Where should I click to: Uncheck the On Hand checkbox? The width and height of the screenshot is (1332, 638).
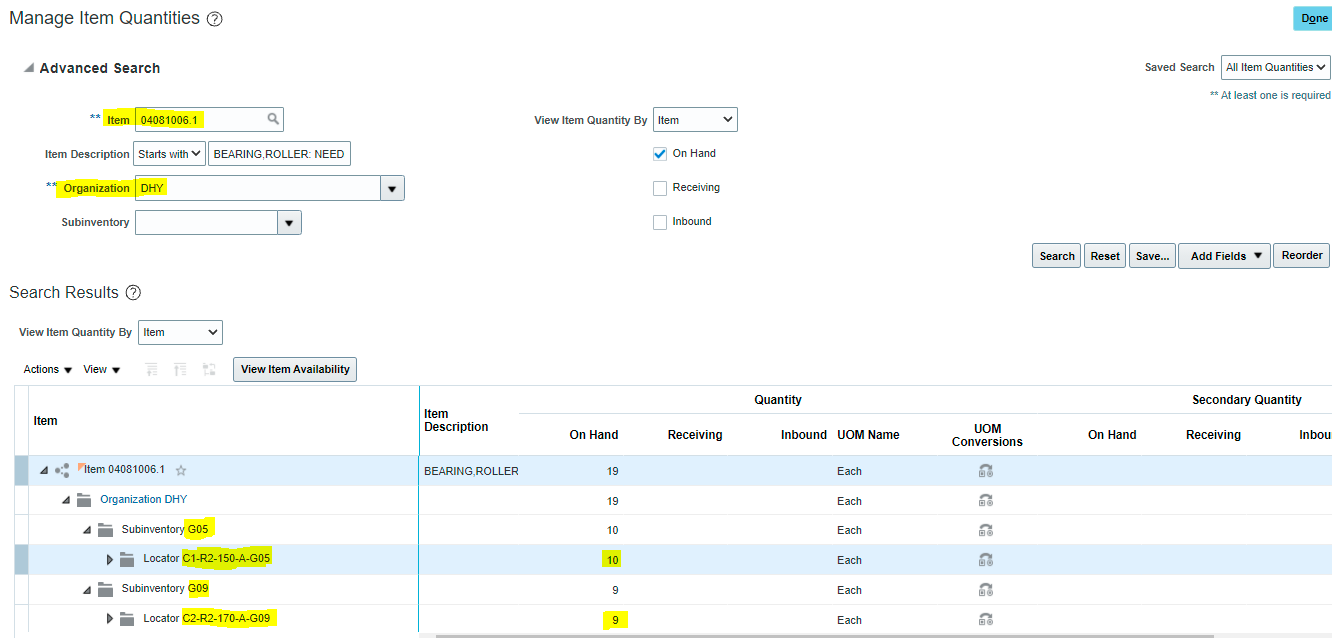coord(660,153)
